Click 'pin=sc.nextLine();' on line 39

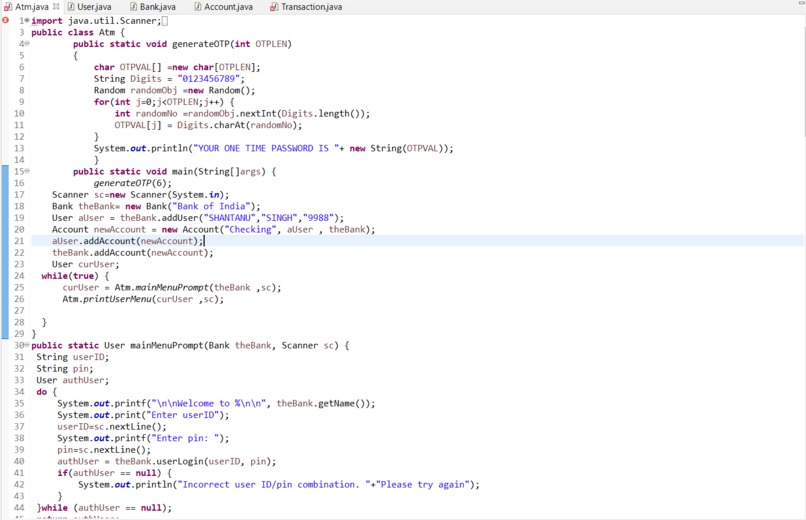(104, 450)
